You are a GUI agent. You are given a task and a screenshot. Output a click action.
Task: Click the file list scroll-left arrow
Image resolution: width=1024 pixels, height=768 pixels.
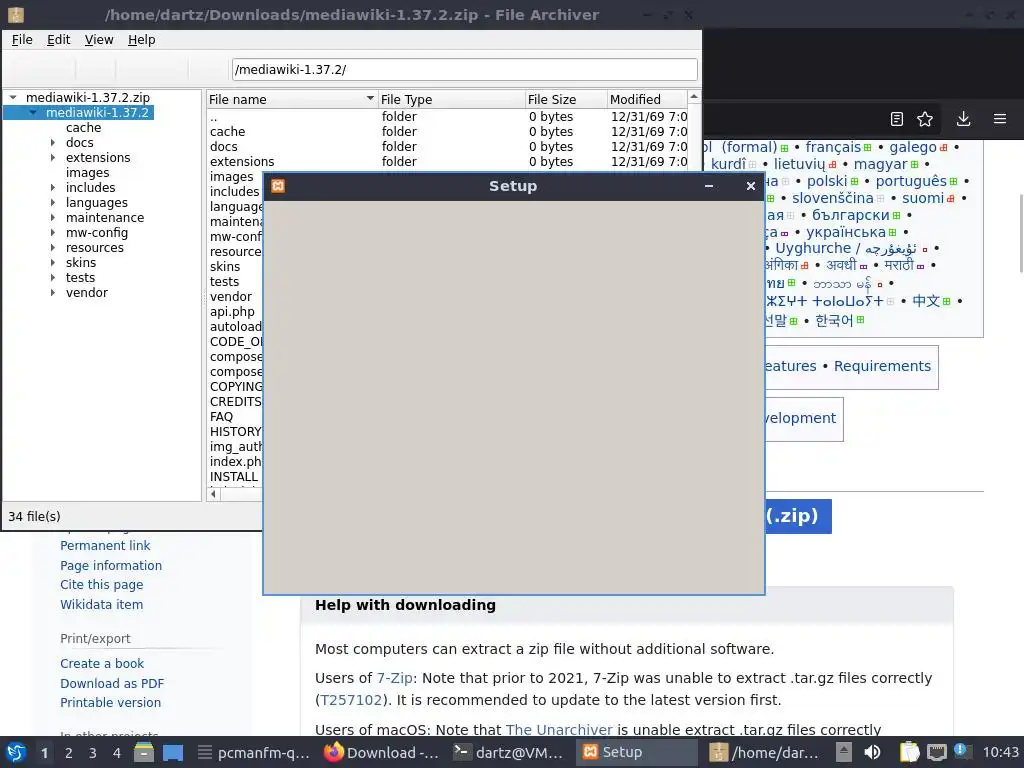(x=214, y=494)
